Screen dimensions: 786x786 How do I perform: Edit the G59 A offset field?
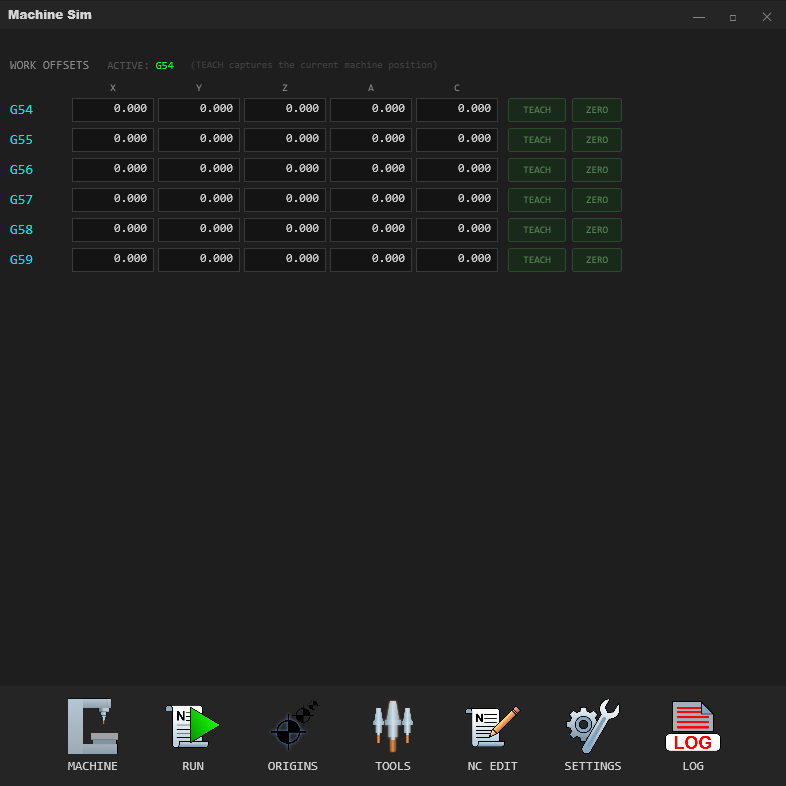pos(371,260)
